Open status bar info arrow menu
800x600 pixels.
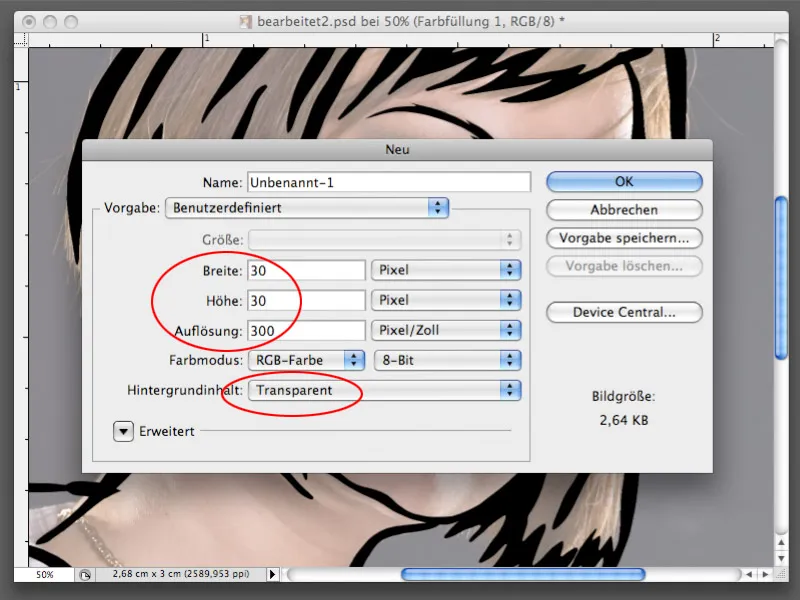point(272,574)
